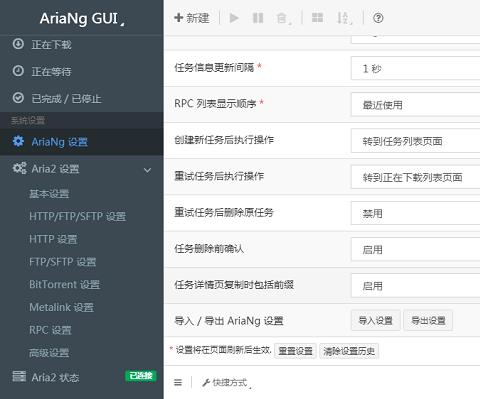The height and width of the screenshot is (399, 480).
Task: Open 任务详情页复制时包括前缀 dropdown
Action: [x=415, y=286]
